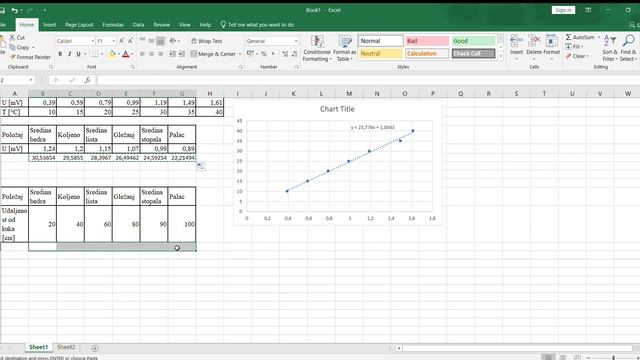The width and height of the screenshot is (640, 360).
Task: Open the Orientation text angle tool
Action: (x=173, y=41)
